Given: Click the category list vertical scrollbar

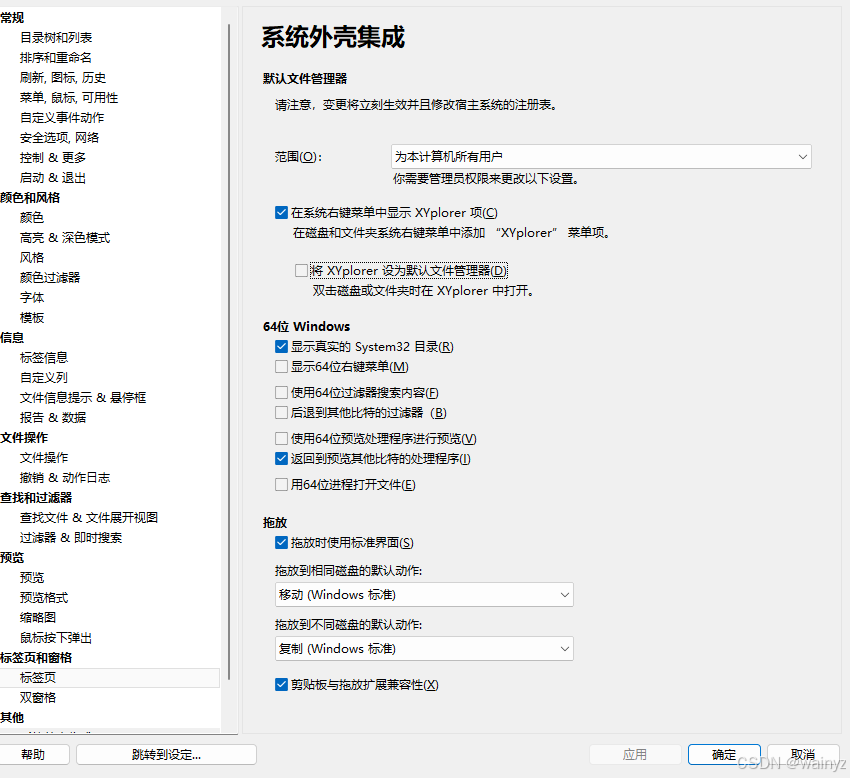Looking at the screenshot, I should tap(229, 351).
